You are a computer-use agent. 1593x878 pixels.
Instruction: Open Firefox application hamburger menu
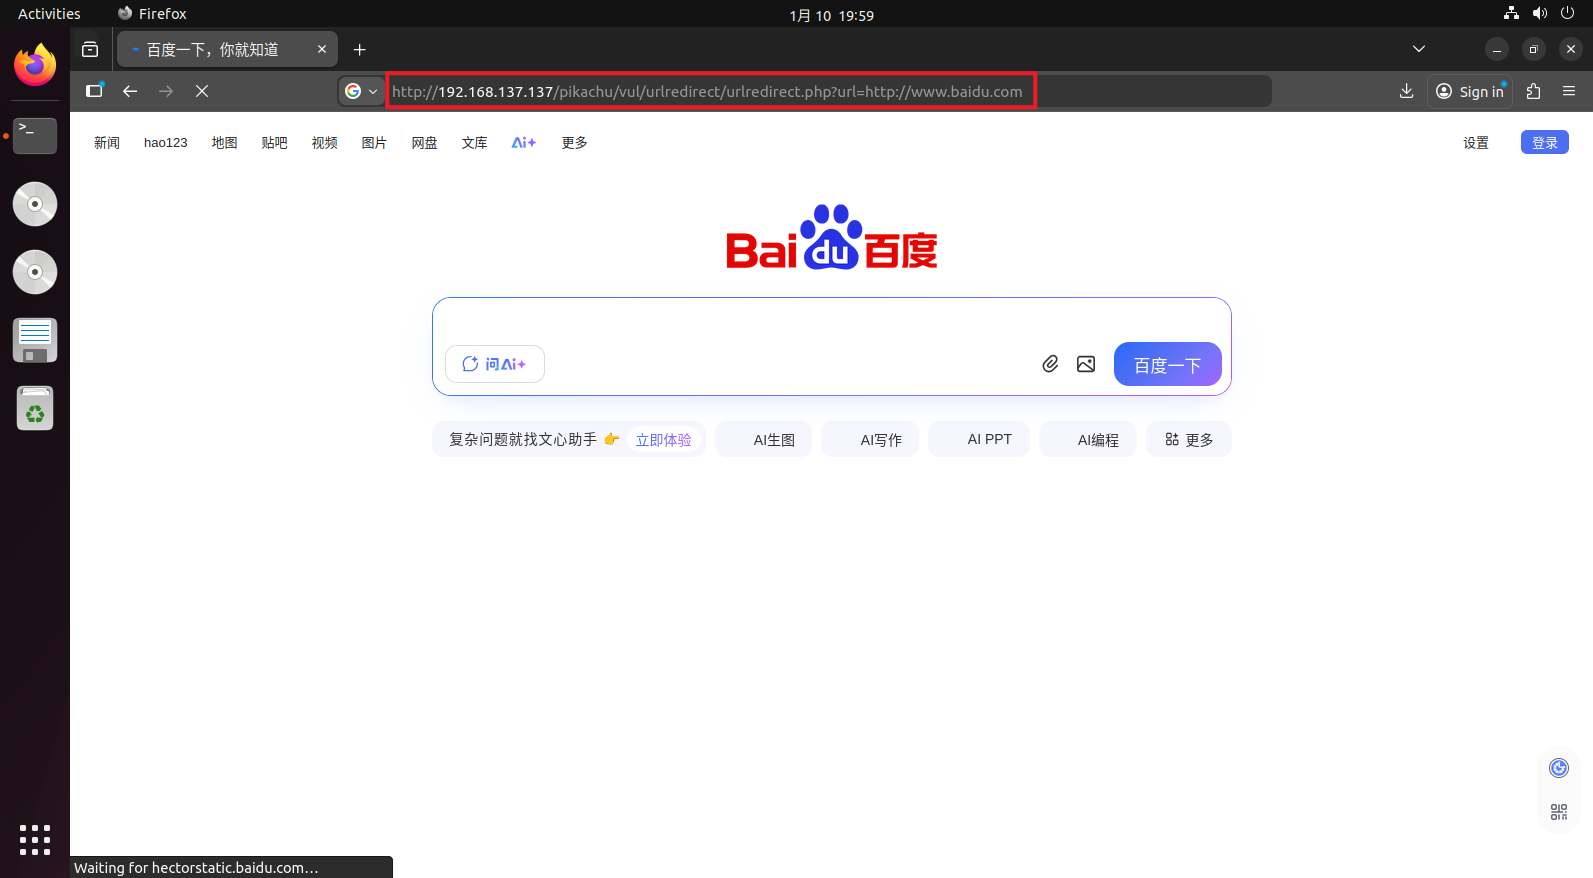click(x=1569, y=91)
